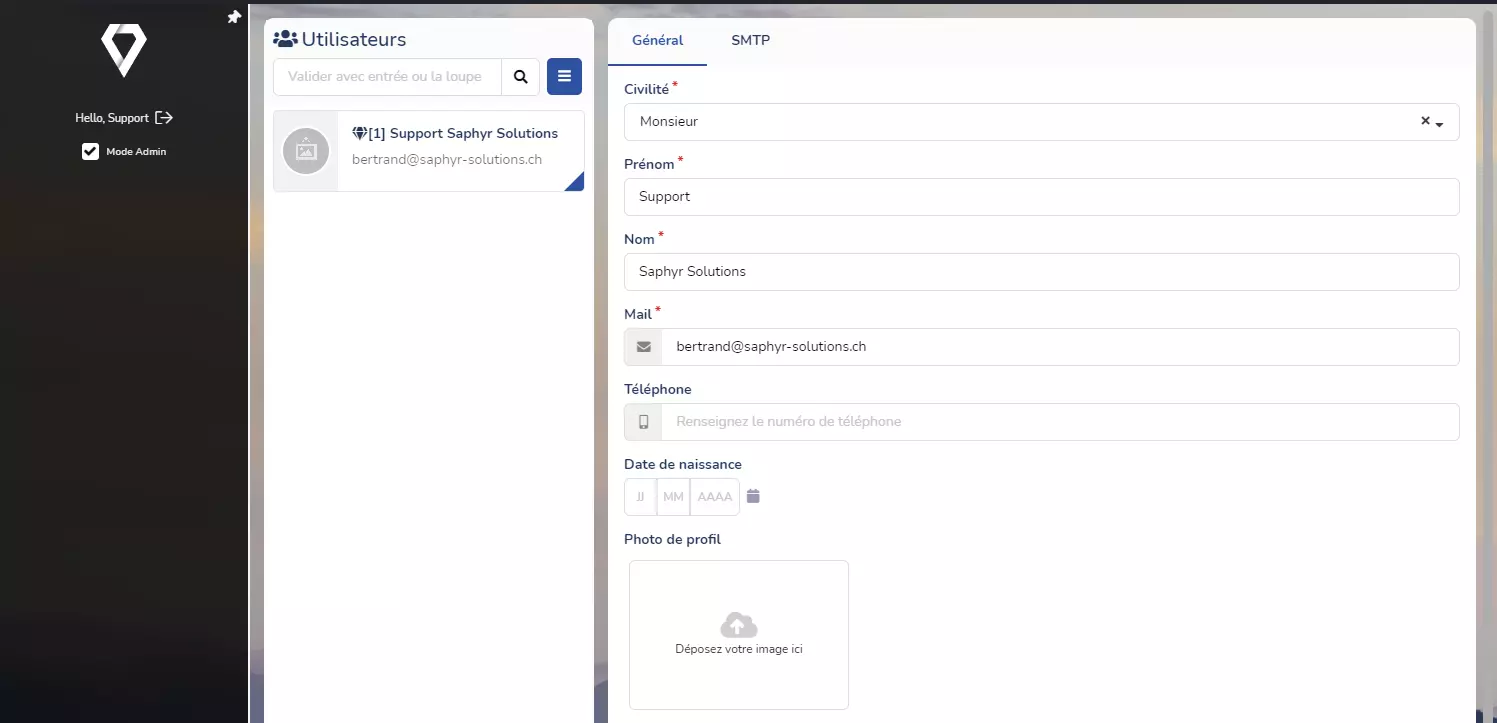
Task: Click the calendar icon for birth date
Action: [753, 496]
